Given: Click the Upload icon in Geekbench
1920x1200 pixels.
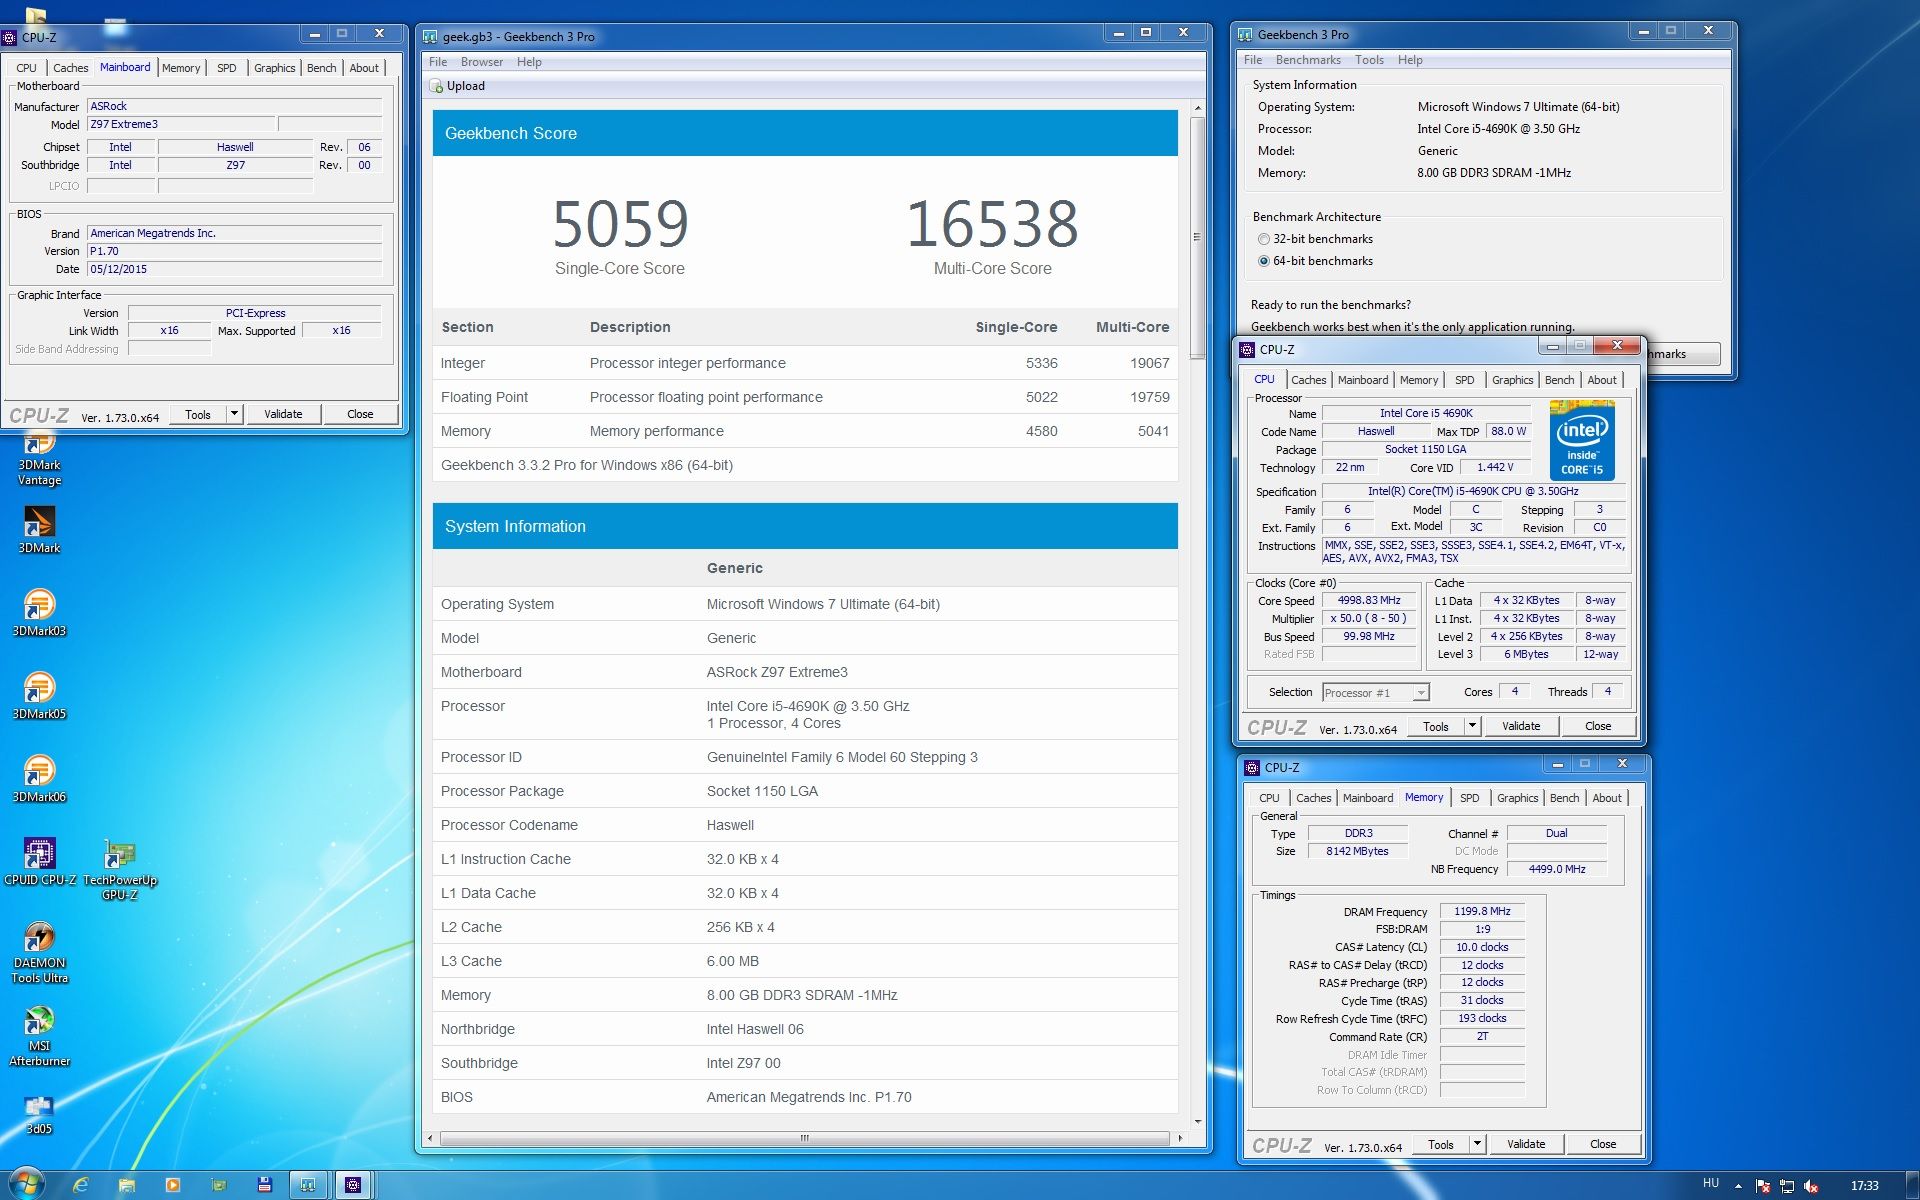Looking at the screenshot, I should pyautogui.click(x=437, y=86).
